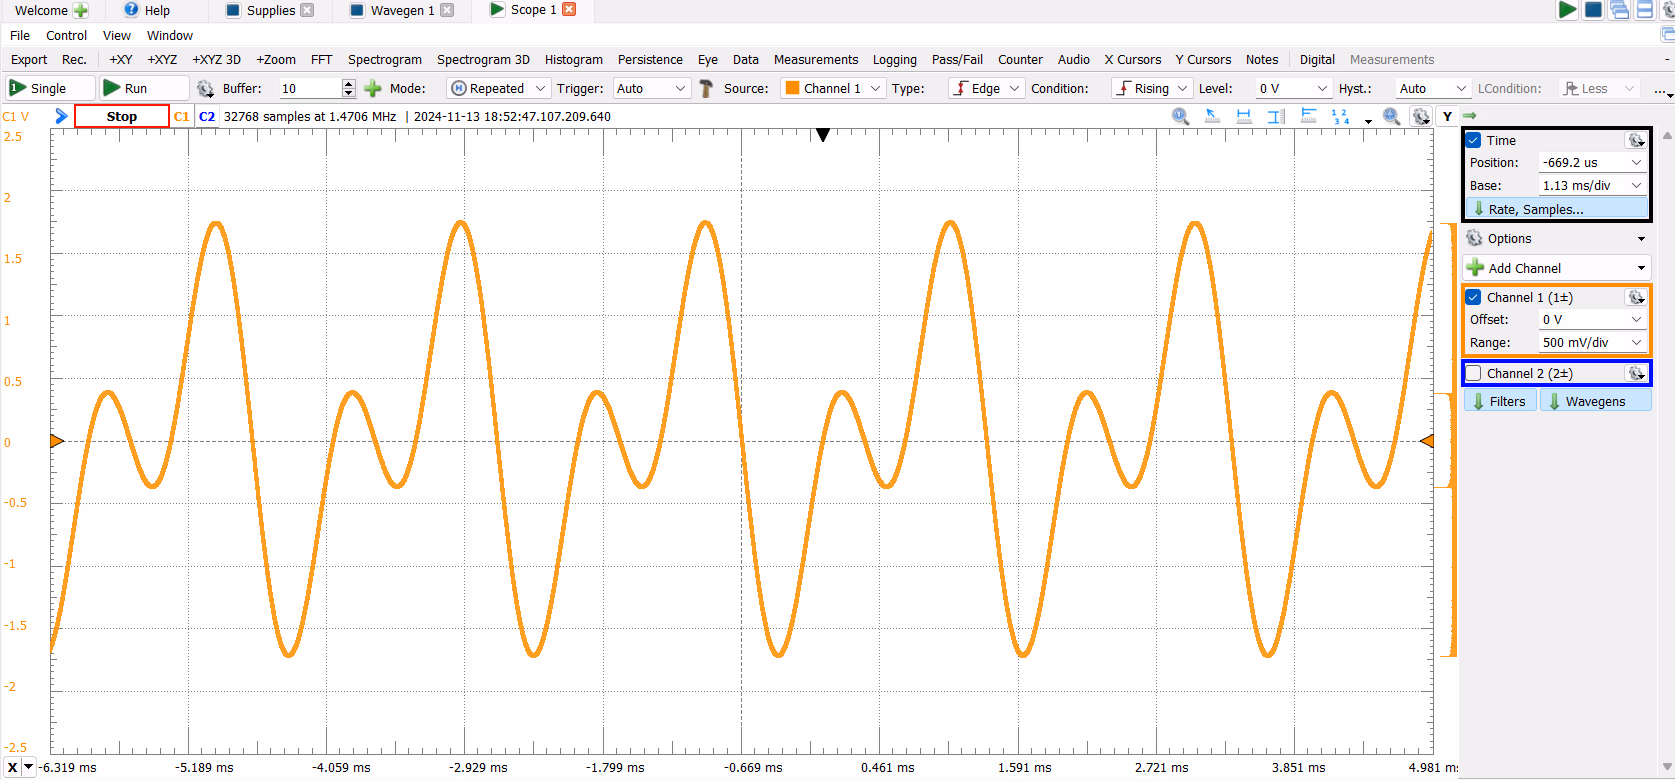Click the Source Channel 1 orange swatch
Screen dimensions: 1675x780
point(793,88)
